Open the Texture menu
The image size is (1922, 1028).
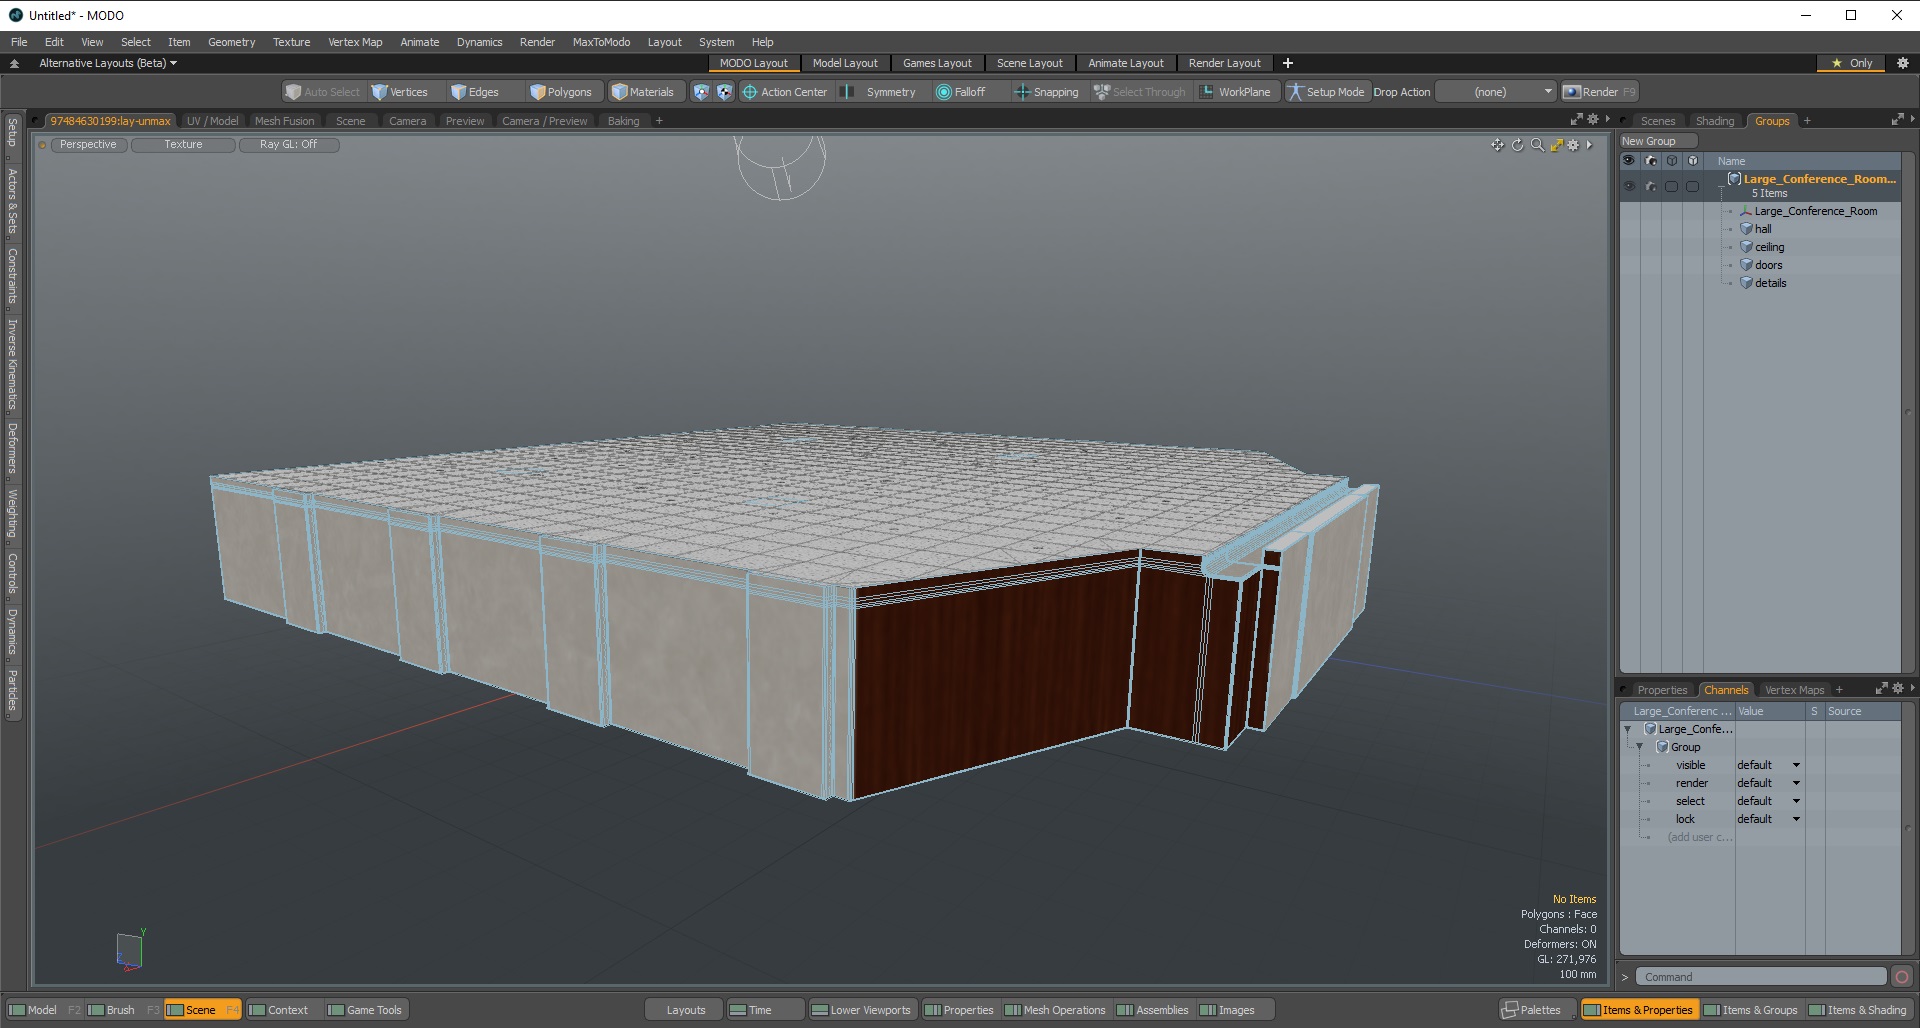(291, 42)
